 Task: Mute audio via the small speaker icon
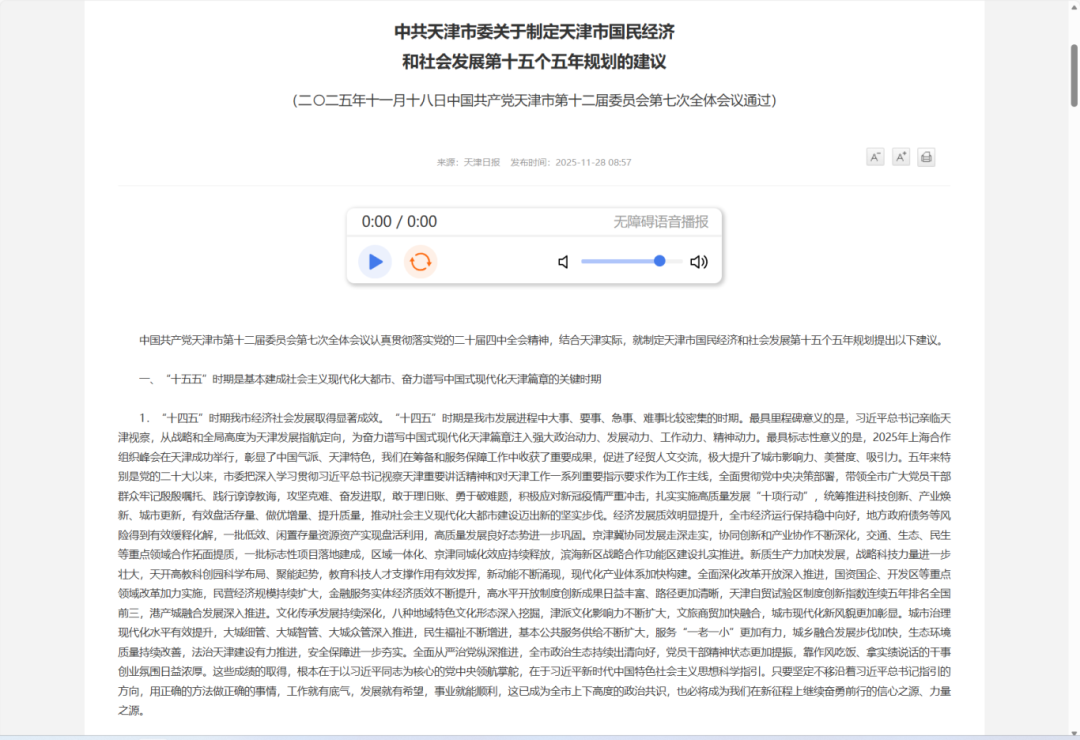click(x=562, y=261)
